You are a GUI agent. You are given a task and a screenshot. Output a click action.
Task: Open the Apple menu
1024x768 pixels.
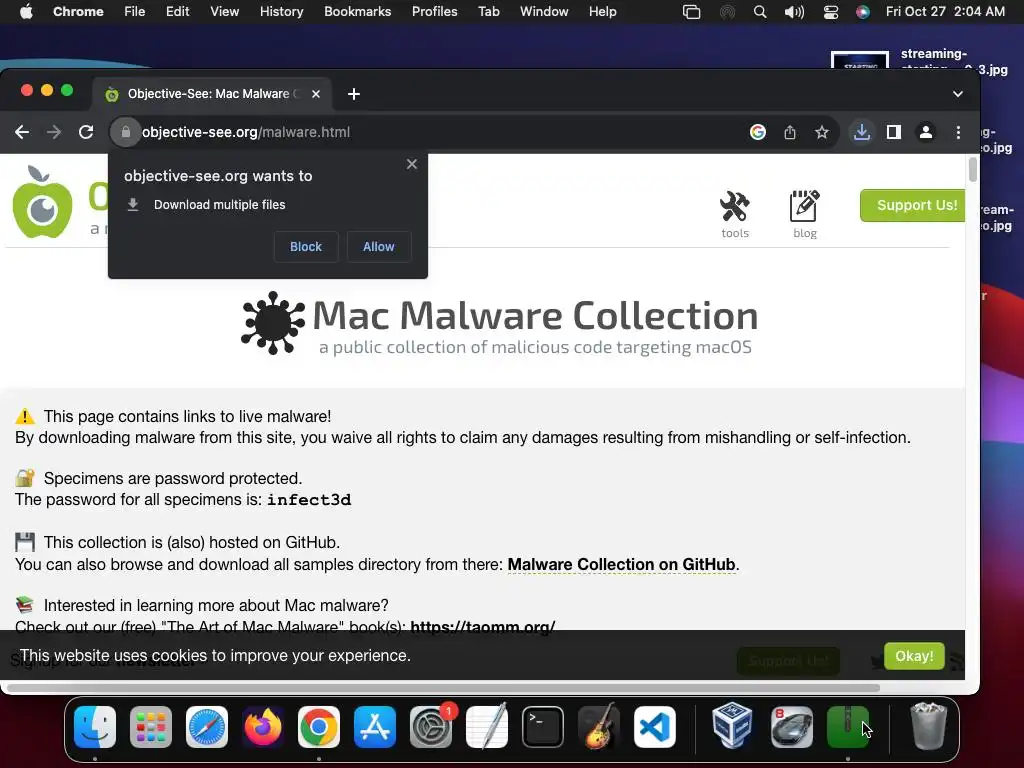click(x=26, y=12)
